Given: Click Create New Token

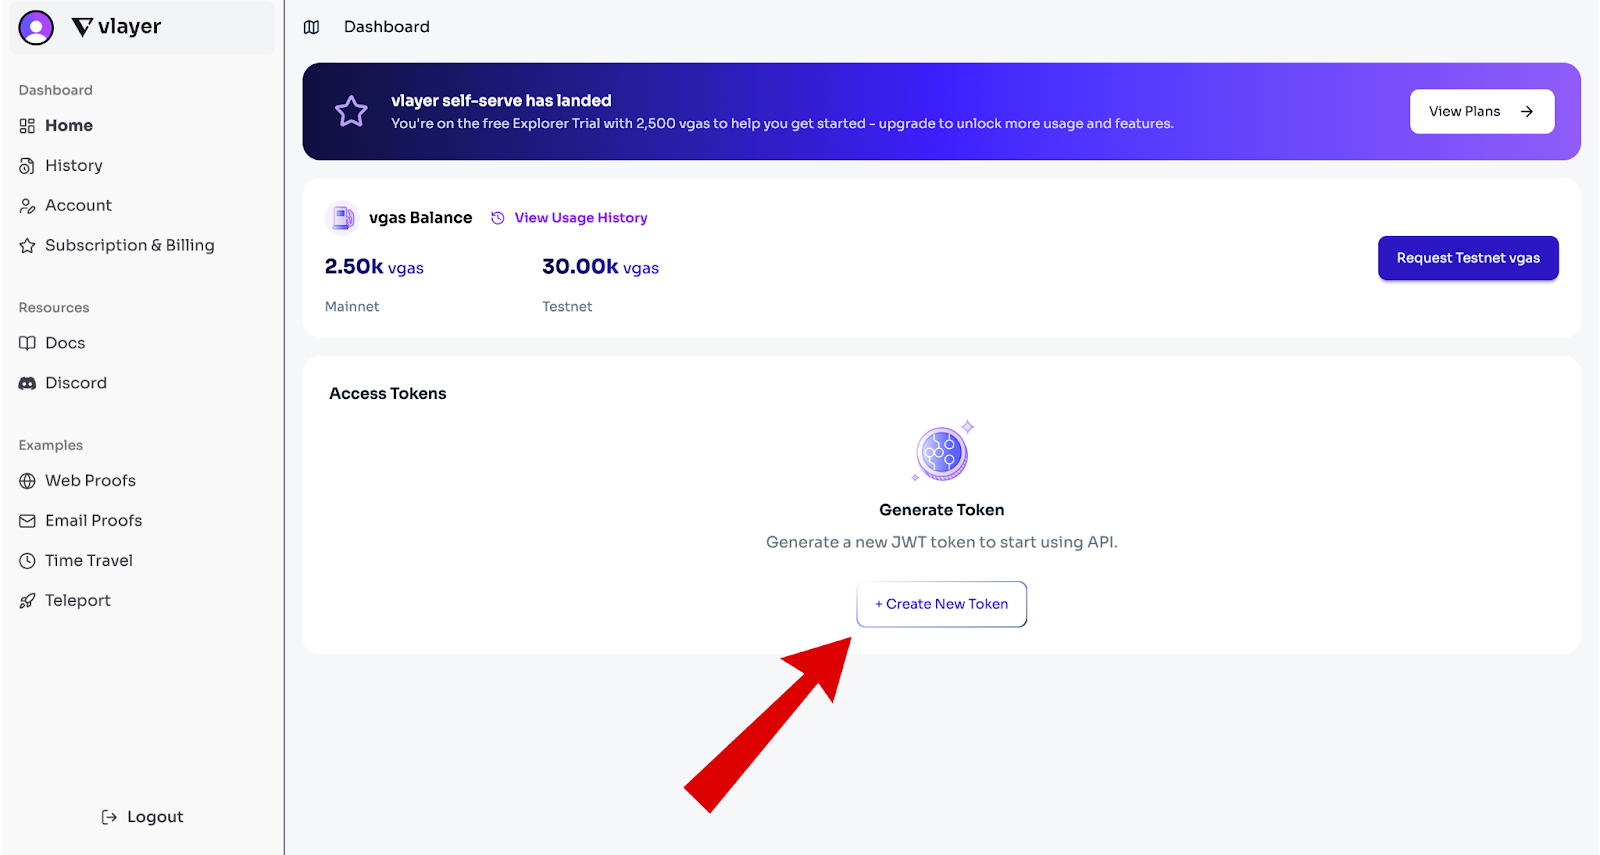Looking at the screenshot, I should pos(941,603).
